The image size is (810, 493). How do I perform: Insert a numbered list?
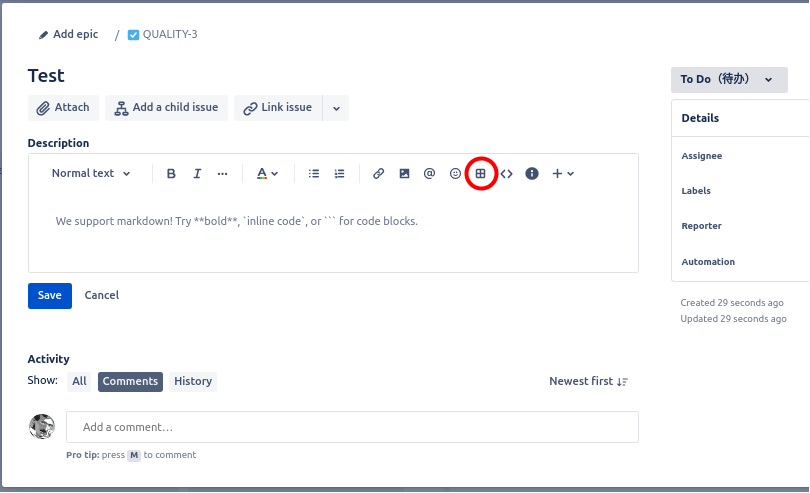[x=339, y=174]
